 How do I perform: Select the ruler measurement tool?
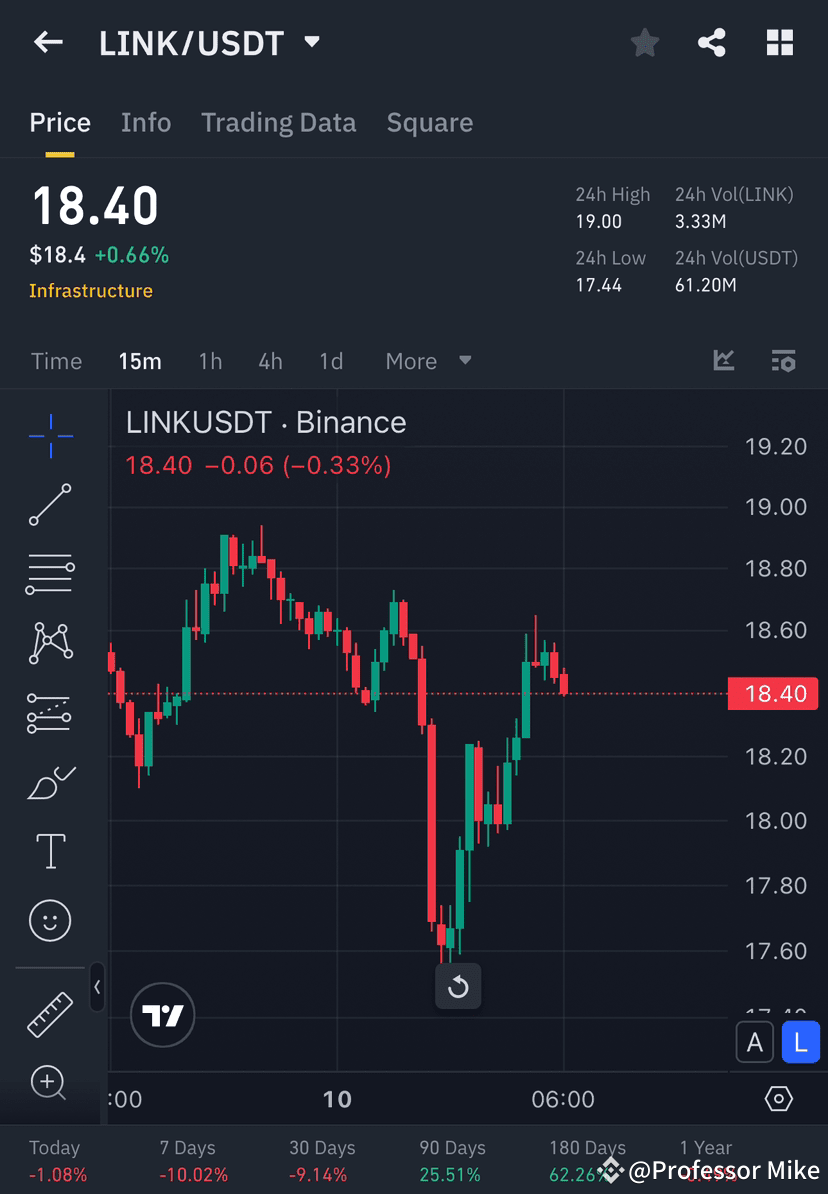point(50,1013)
